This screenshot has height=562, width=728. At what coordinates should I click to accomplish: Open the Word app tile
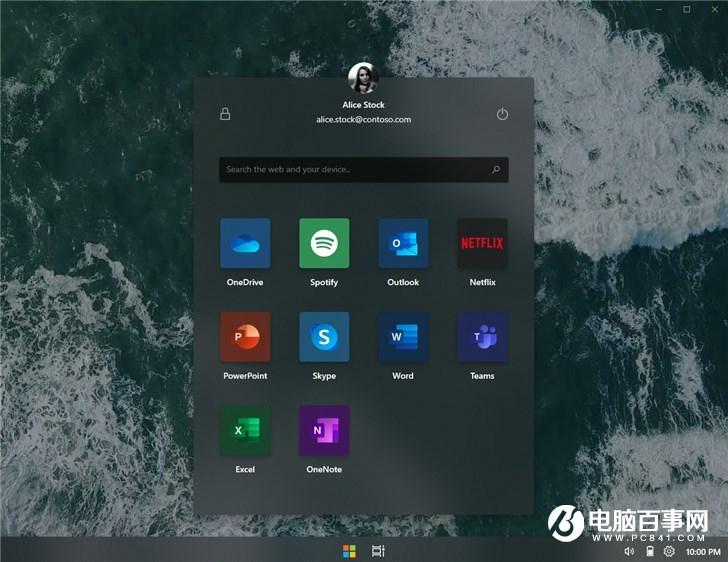pos(403,337)
